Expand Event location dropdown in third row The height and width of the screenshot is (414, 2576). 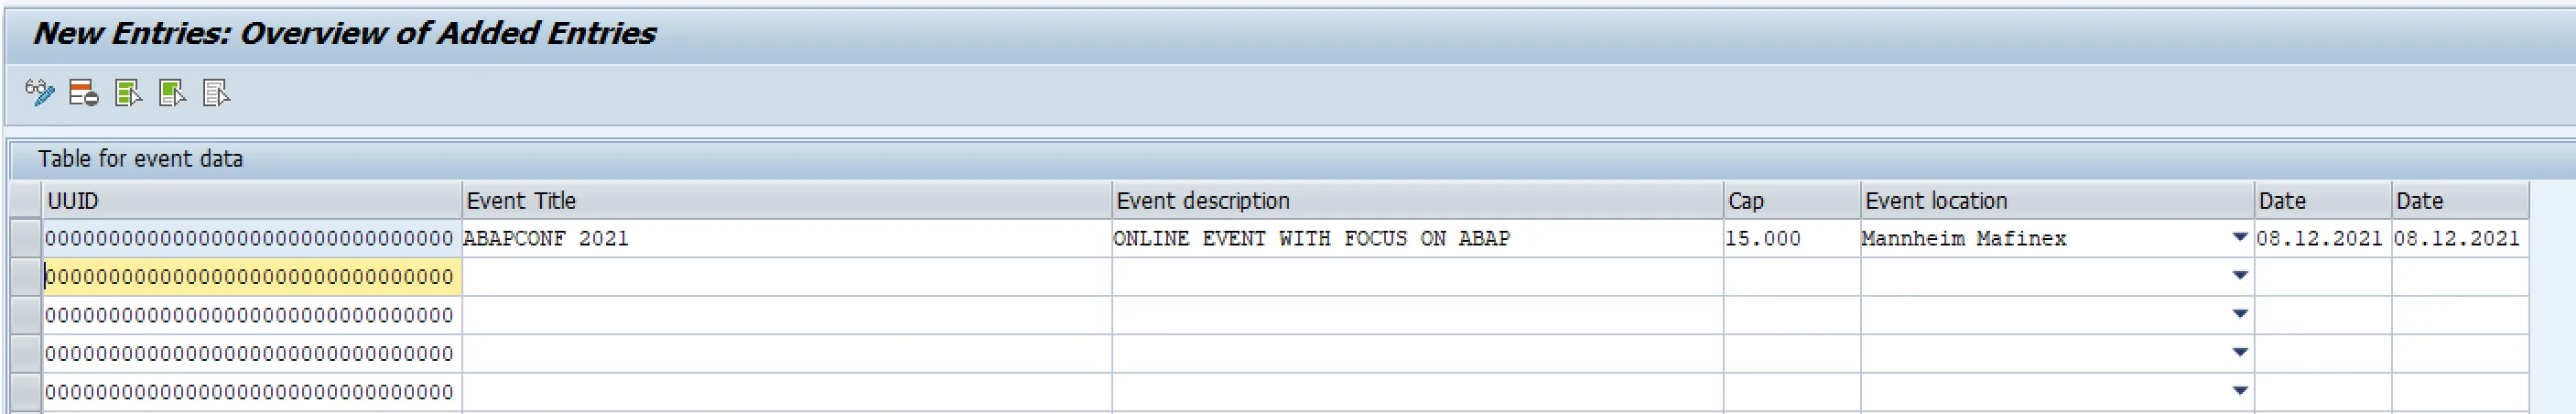2239,314
